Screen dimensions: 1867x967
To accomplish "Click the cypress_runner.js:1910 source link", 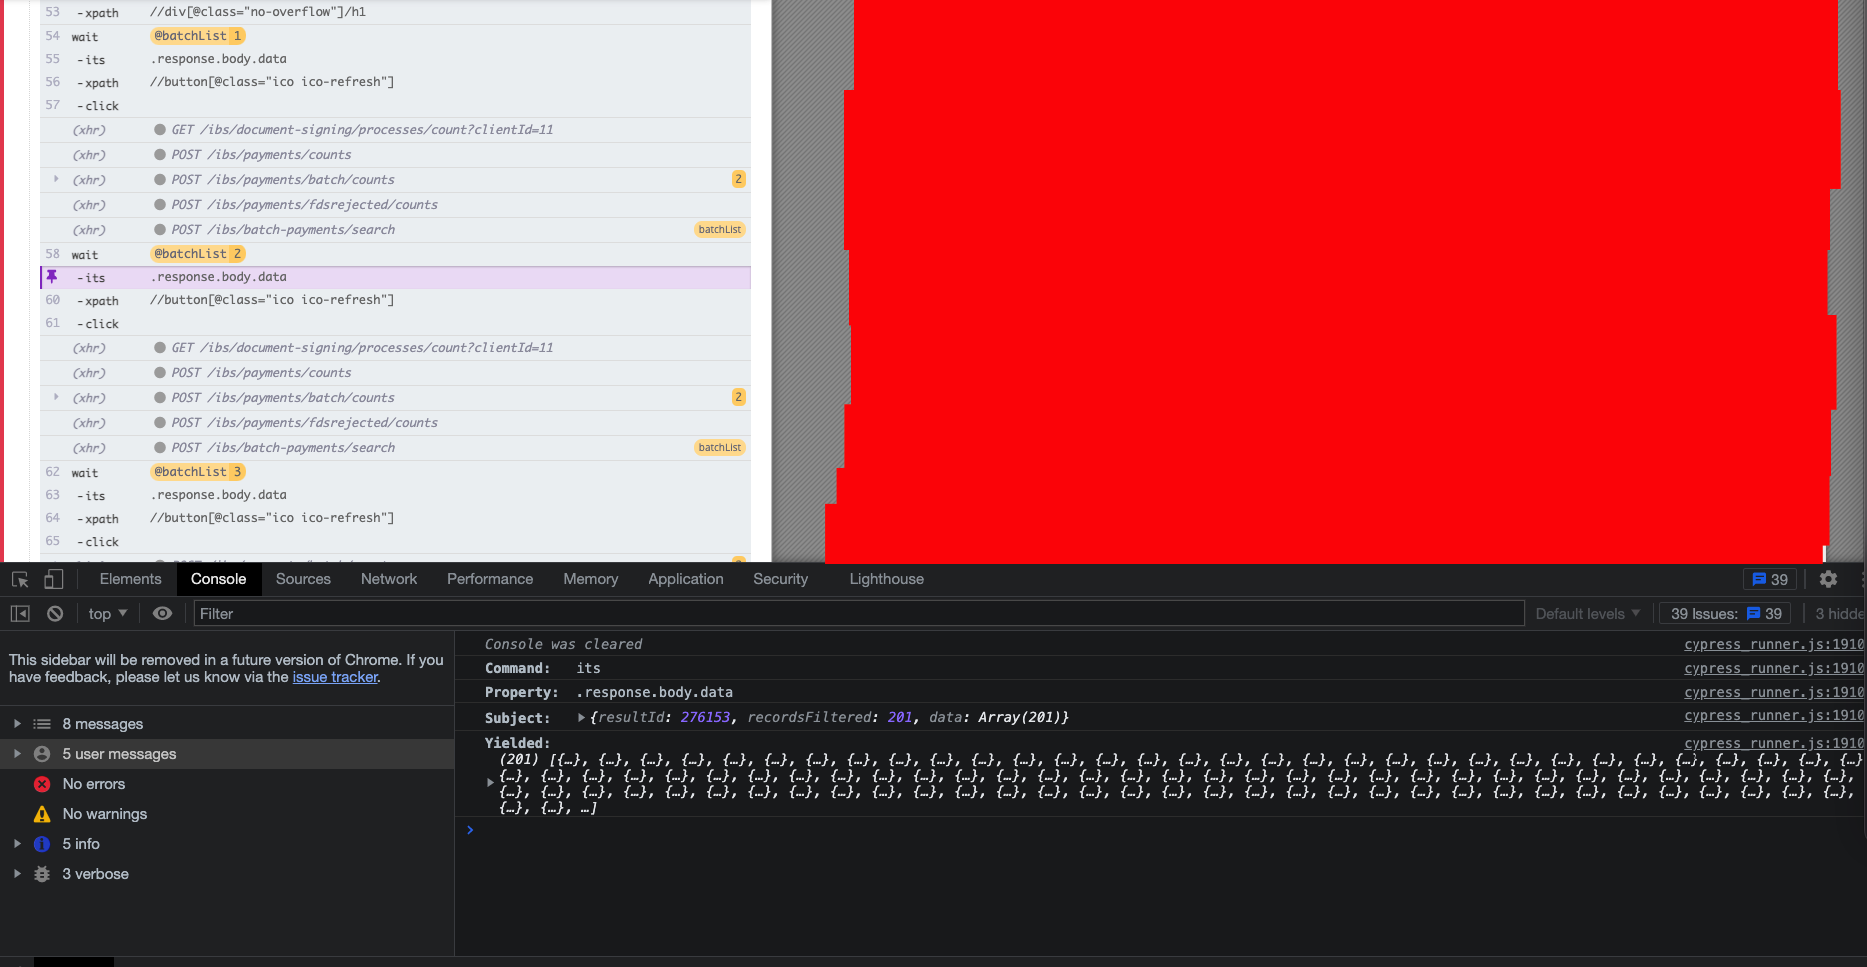I will tap(1772, 644).
